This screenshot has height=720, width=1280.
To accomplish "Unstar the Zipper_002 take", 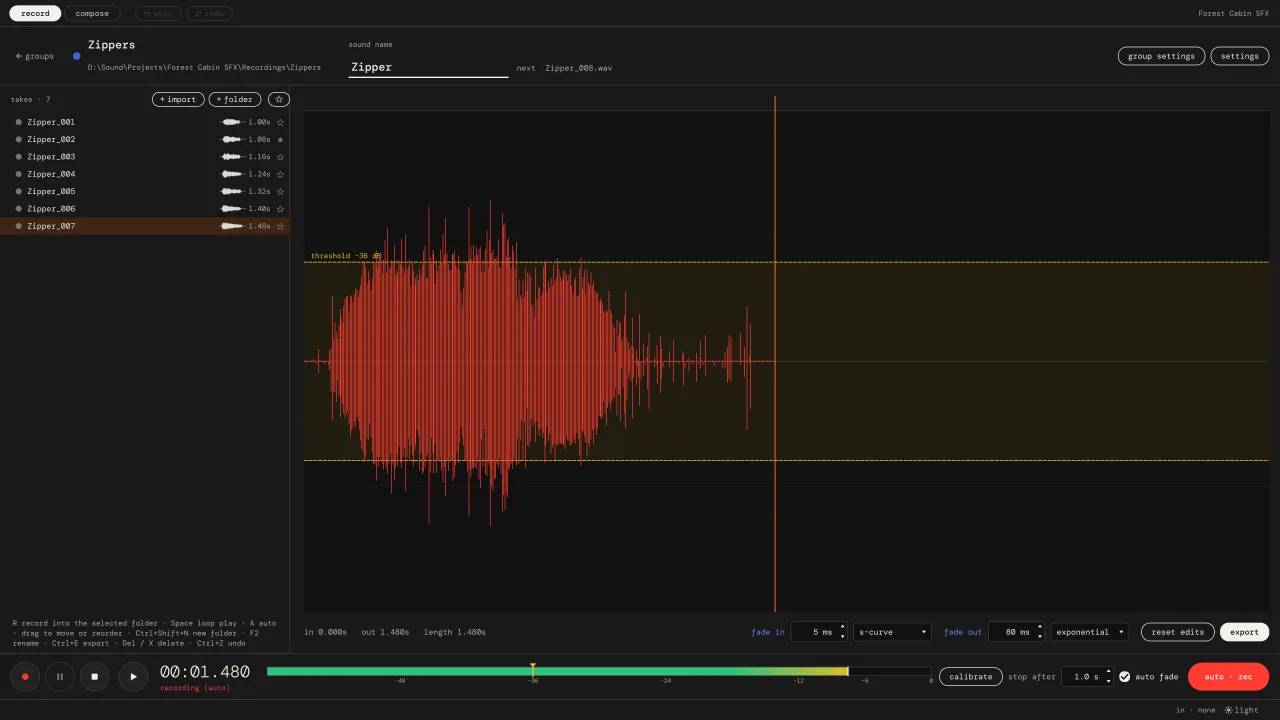I will (x=280, y=139).
